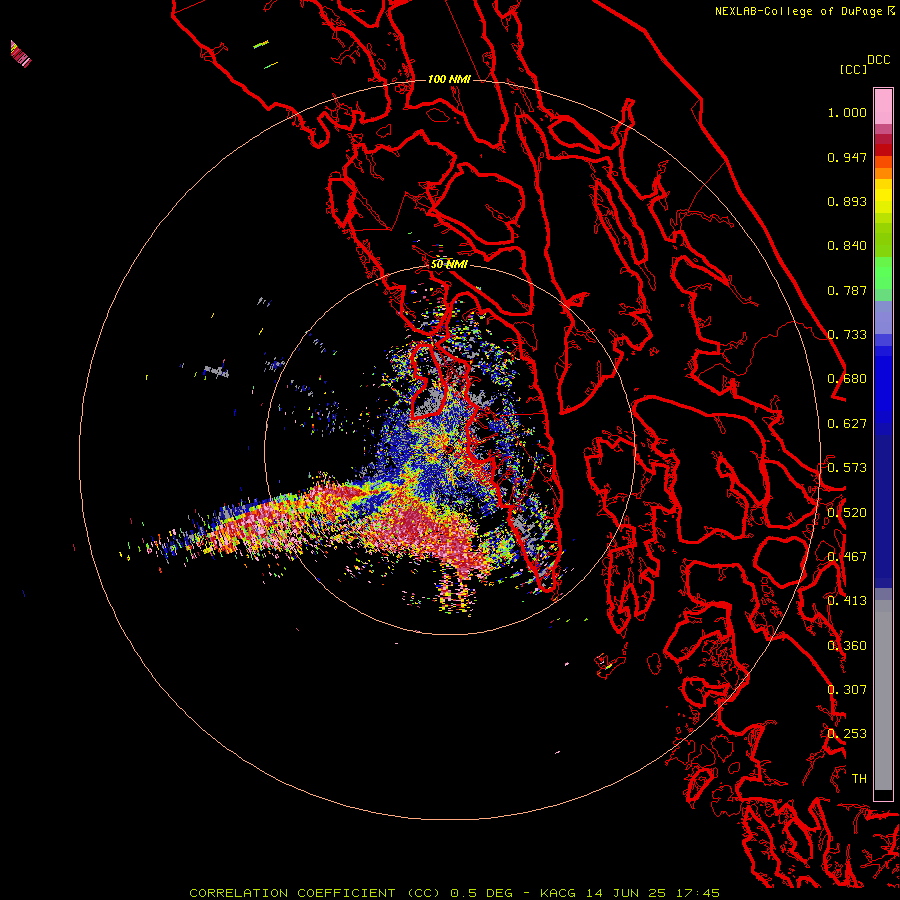Click the 0.840 scale value
Image resolution: width=900 pixels, height=900 pixels.
tap(847, 246)
